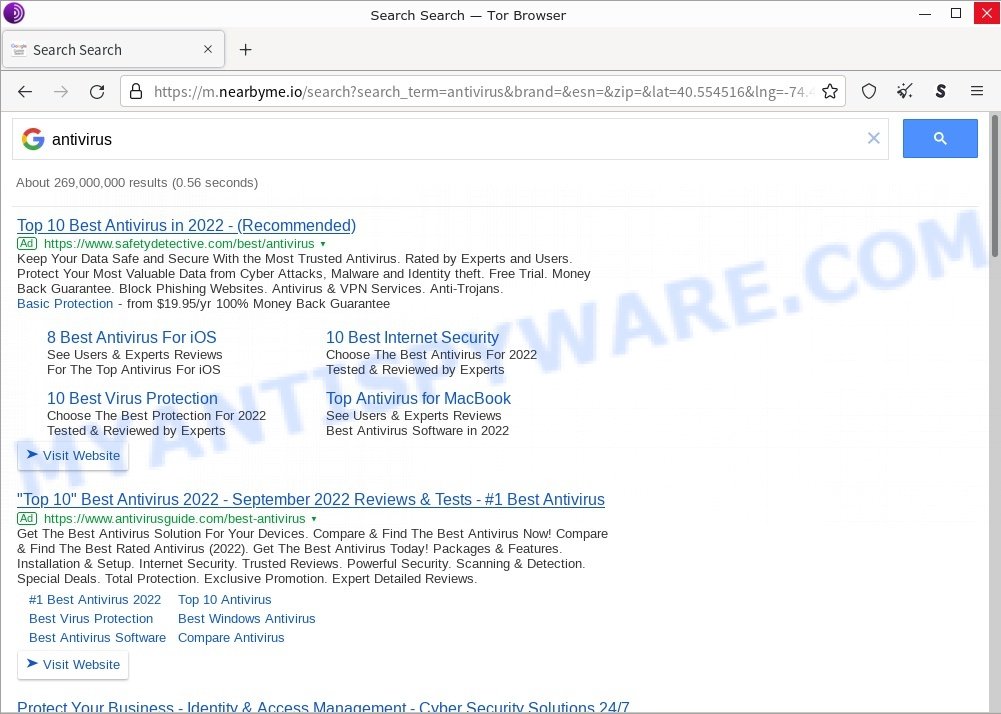Click Visit Website under safetydetective ad
Image resolution: width=1001 pixels, height=714 pixels.
tap(73, 455)
